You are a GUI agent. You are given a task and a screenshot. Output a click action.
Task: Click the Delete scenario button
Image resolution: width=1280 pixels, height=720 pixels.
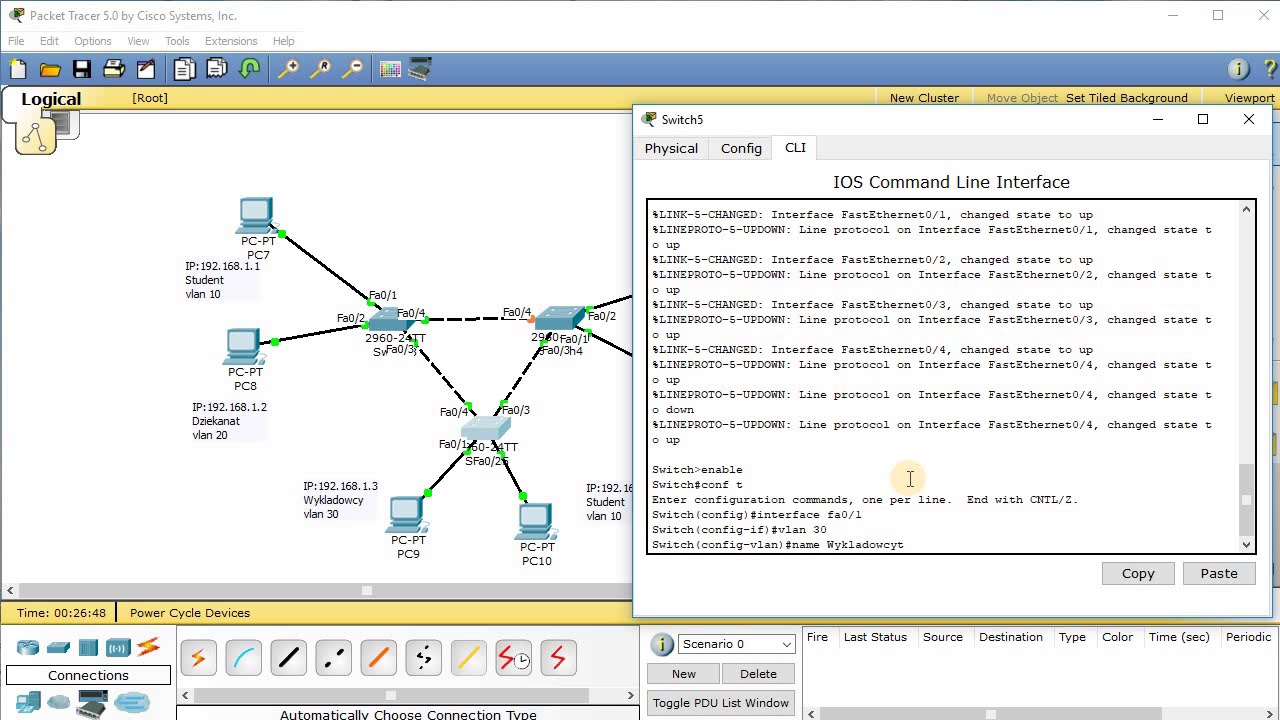tap(758, 673)
